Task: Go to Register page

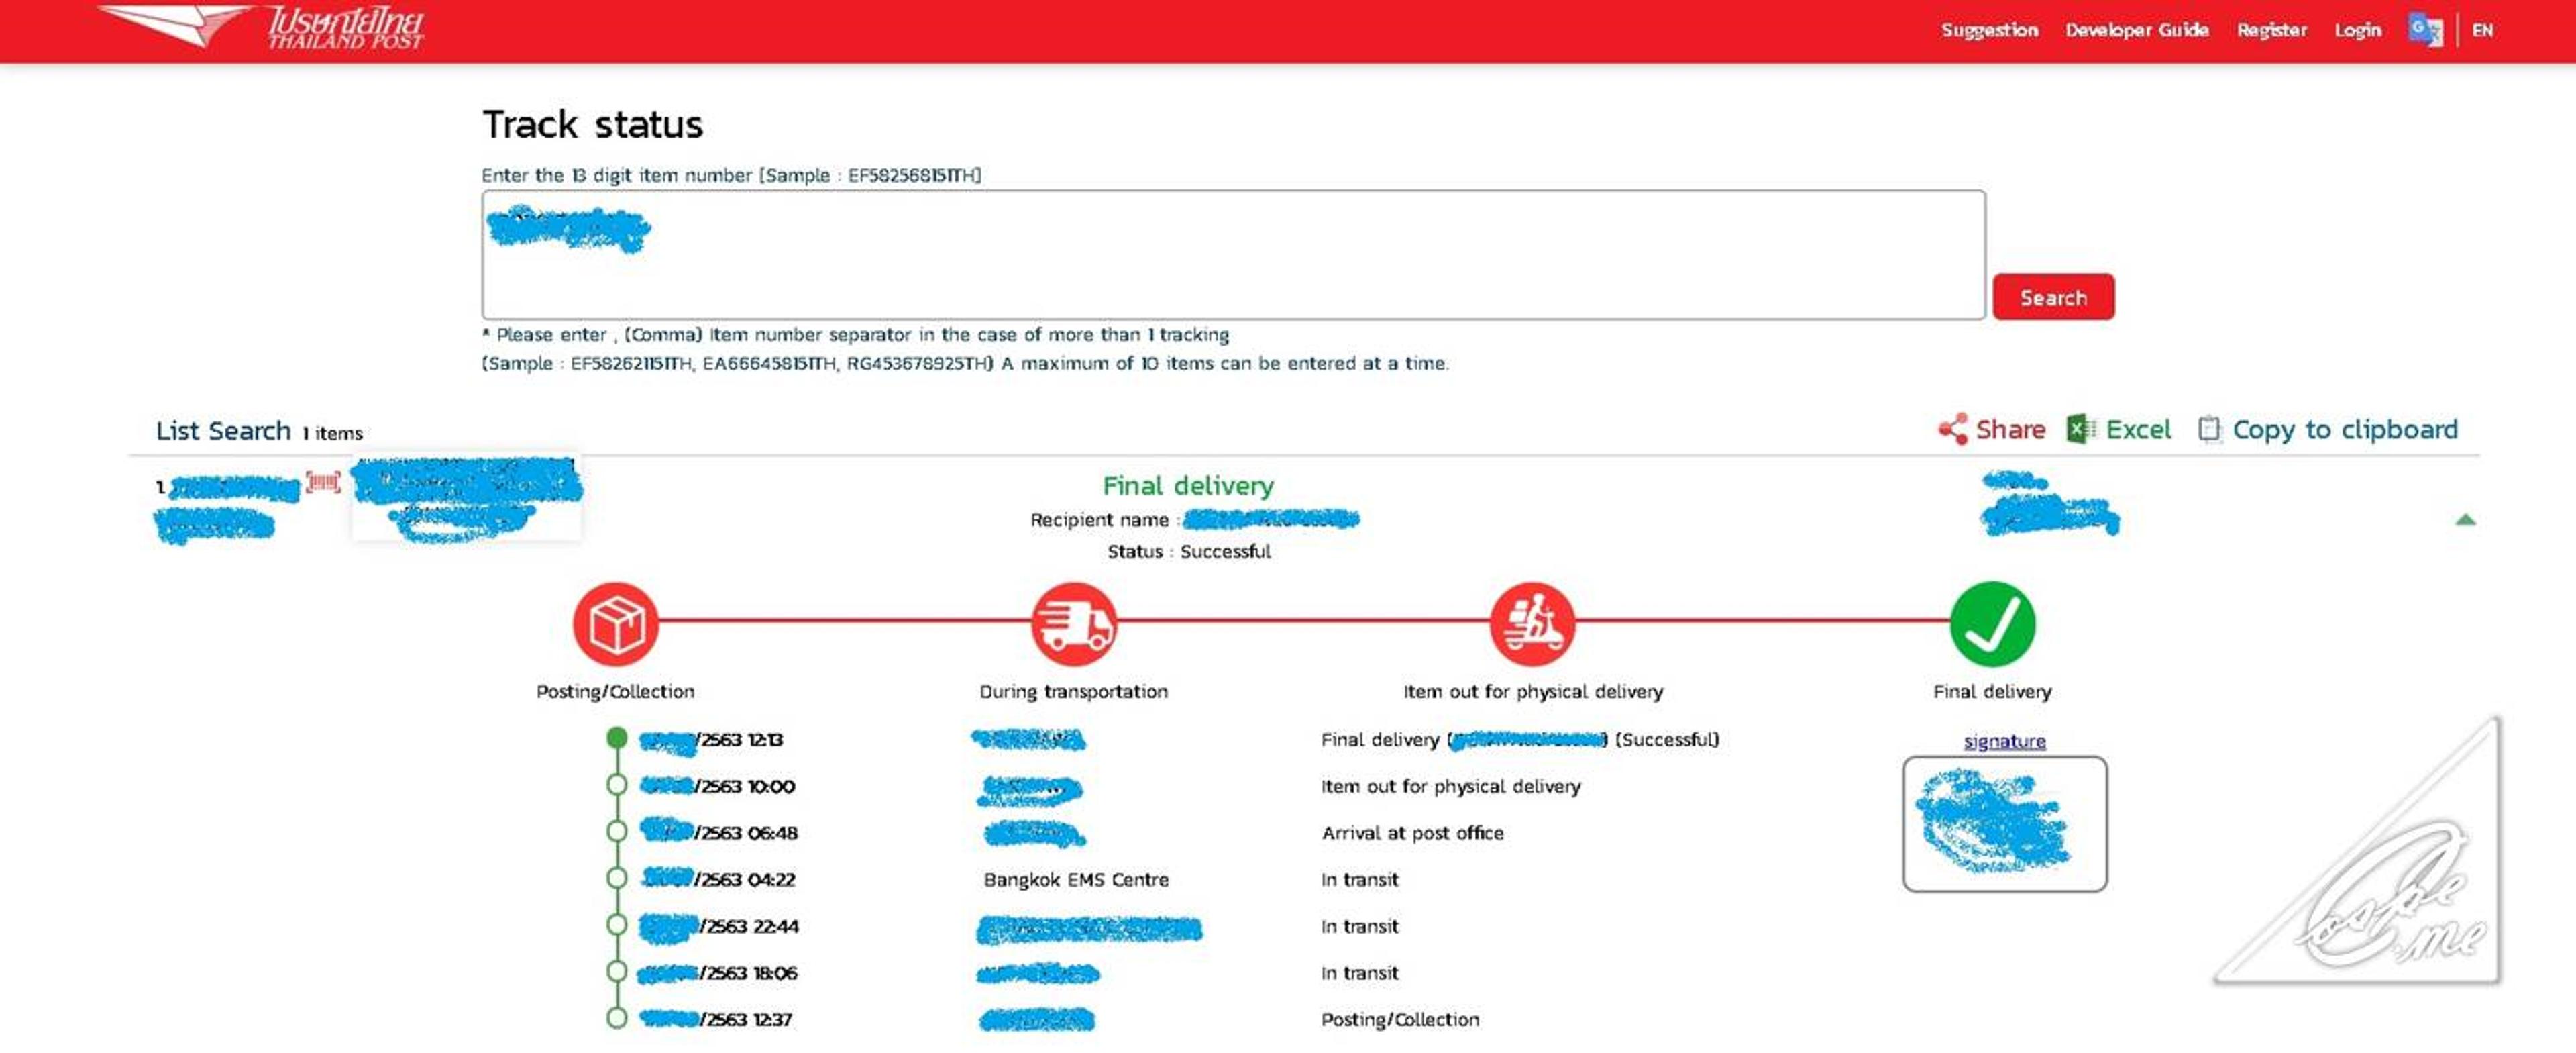Action: (2272, 30)
